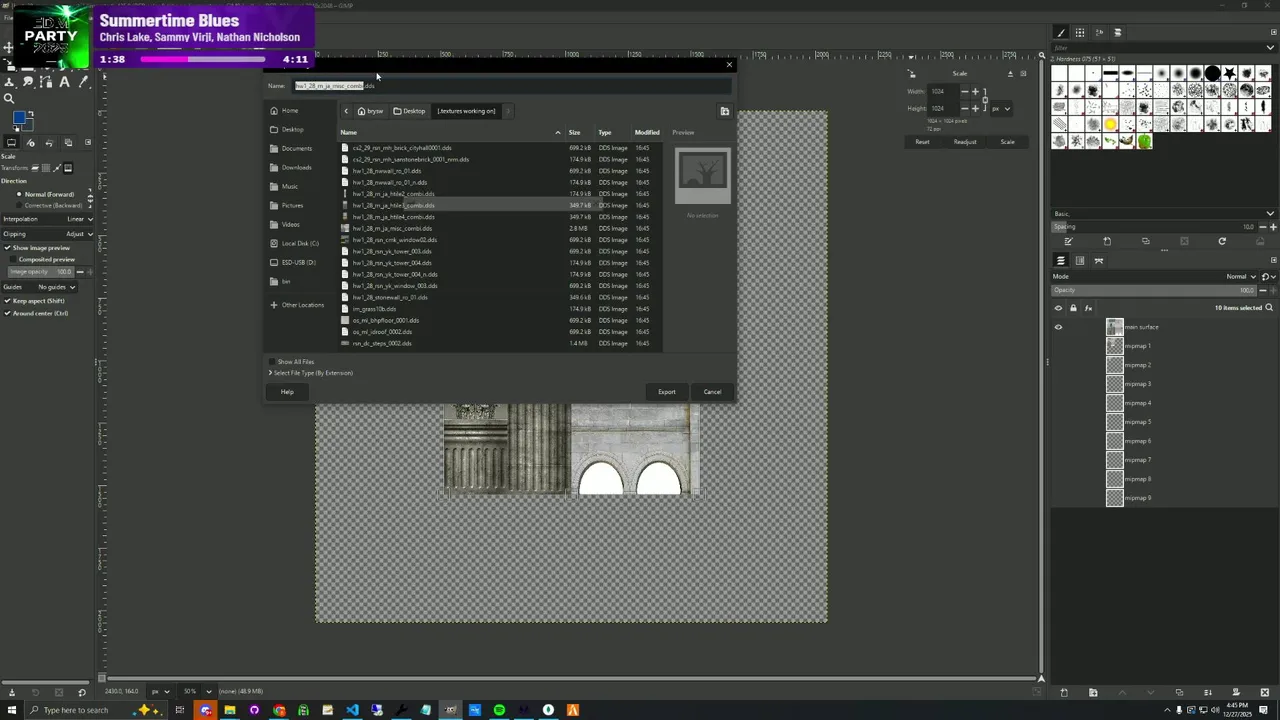
Task: Select the green pepper brush
Action: [x=1144, y=141]
